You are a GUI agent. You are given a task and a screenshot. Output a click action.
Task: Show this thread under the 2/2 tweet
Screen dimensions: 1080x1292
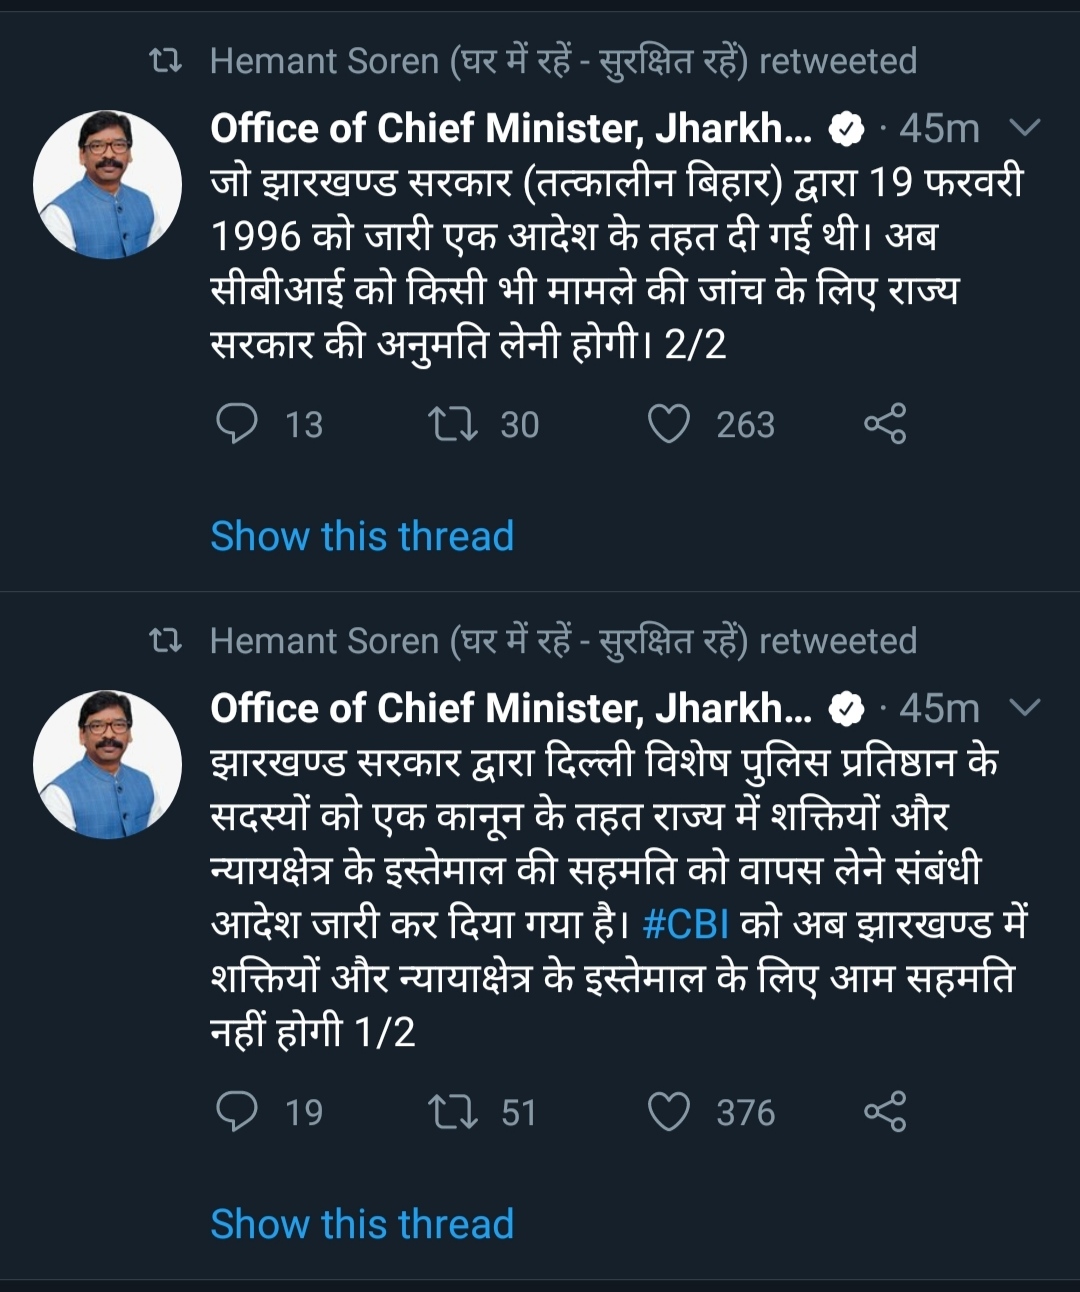point(362,536)
